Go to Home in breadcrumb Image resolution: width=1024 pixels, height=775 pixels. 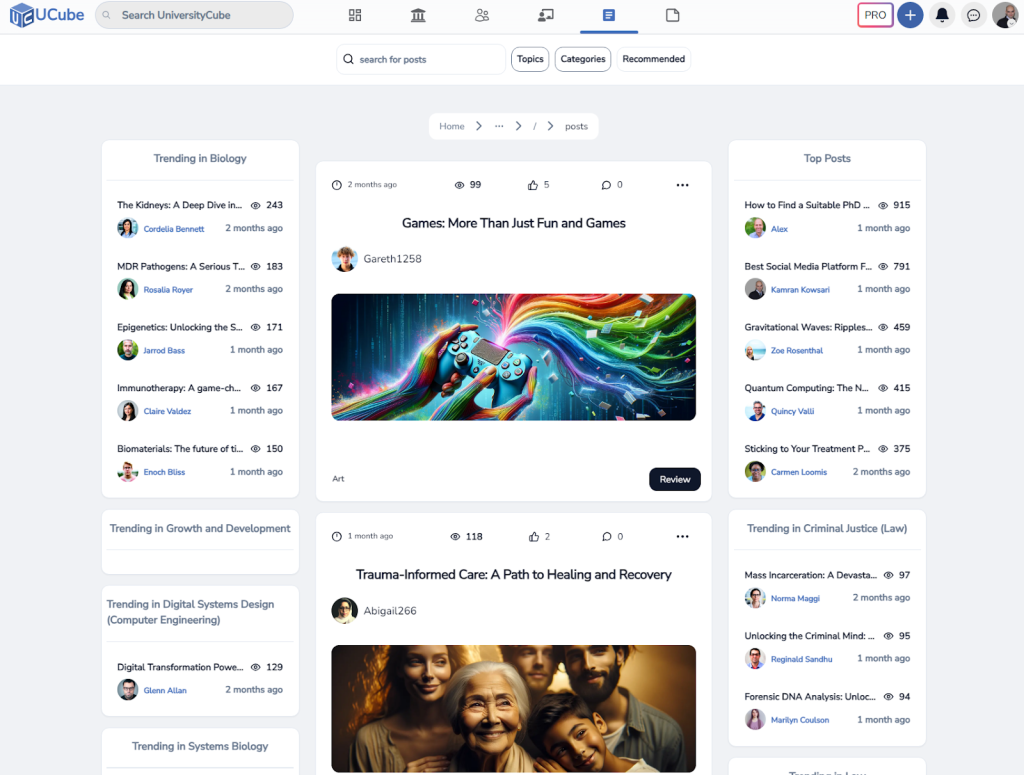coord(452,126)
